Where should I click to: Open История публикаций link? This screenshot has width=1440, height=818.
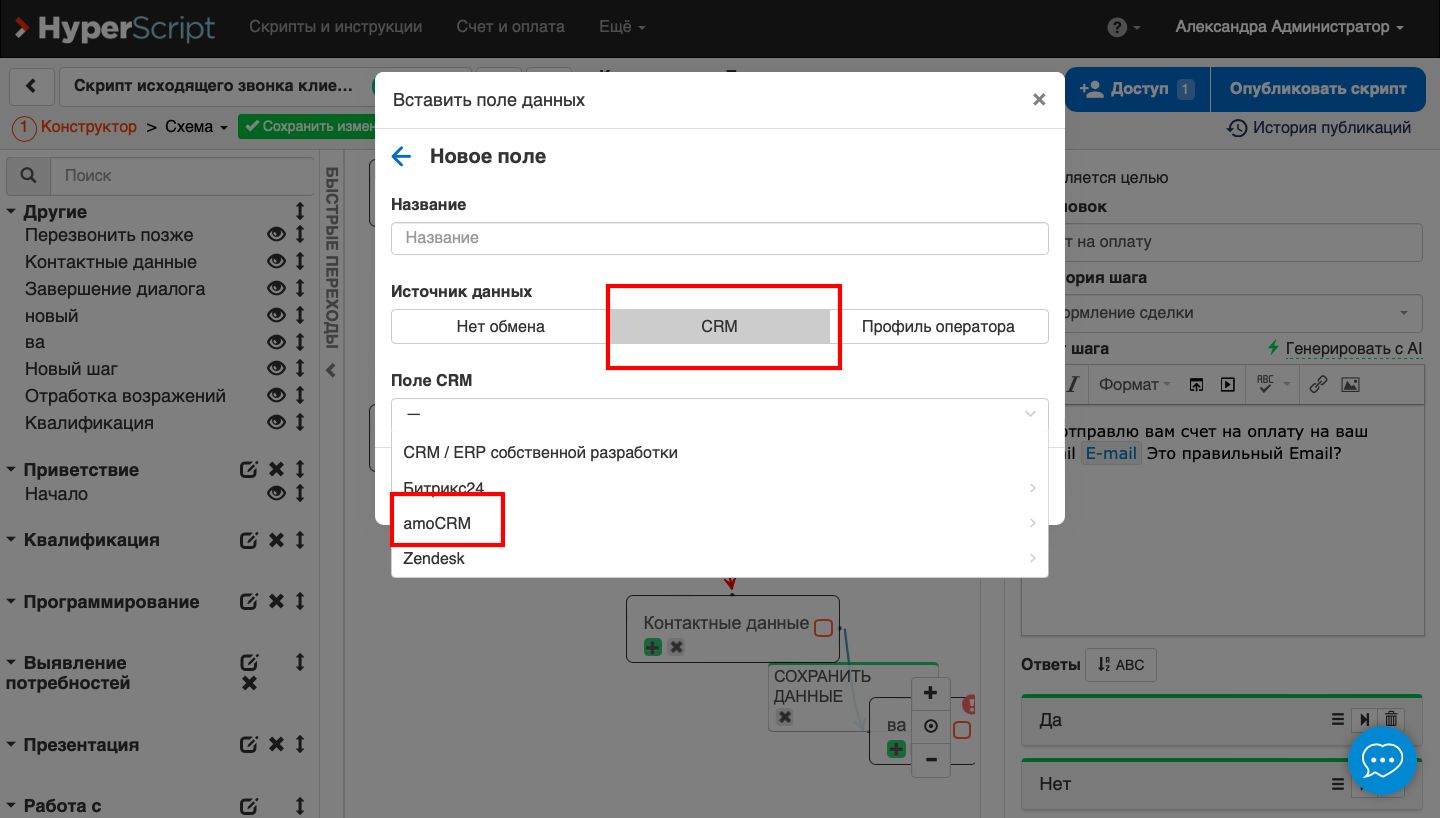point(1319,127)
